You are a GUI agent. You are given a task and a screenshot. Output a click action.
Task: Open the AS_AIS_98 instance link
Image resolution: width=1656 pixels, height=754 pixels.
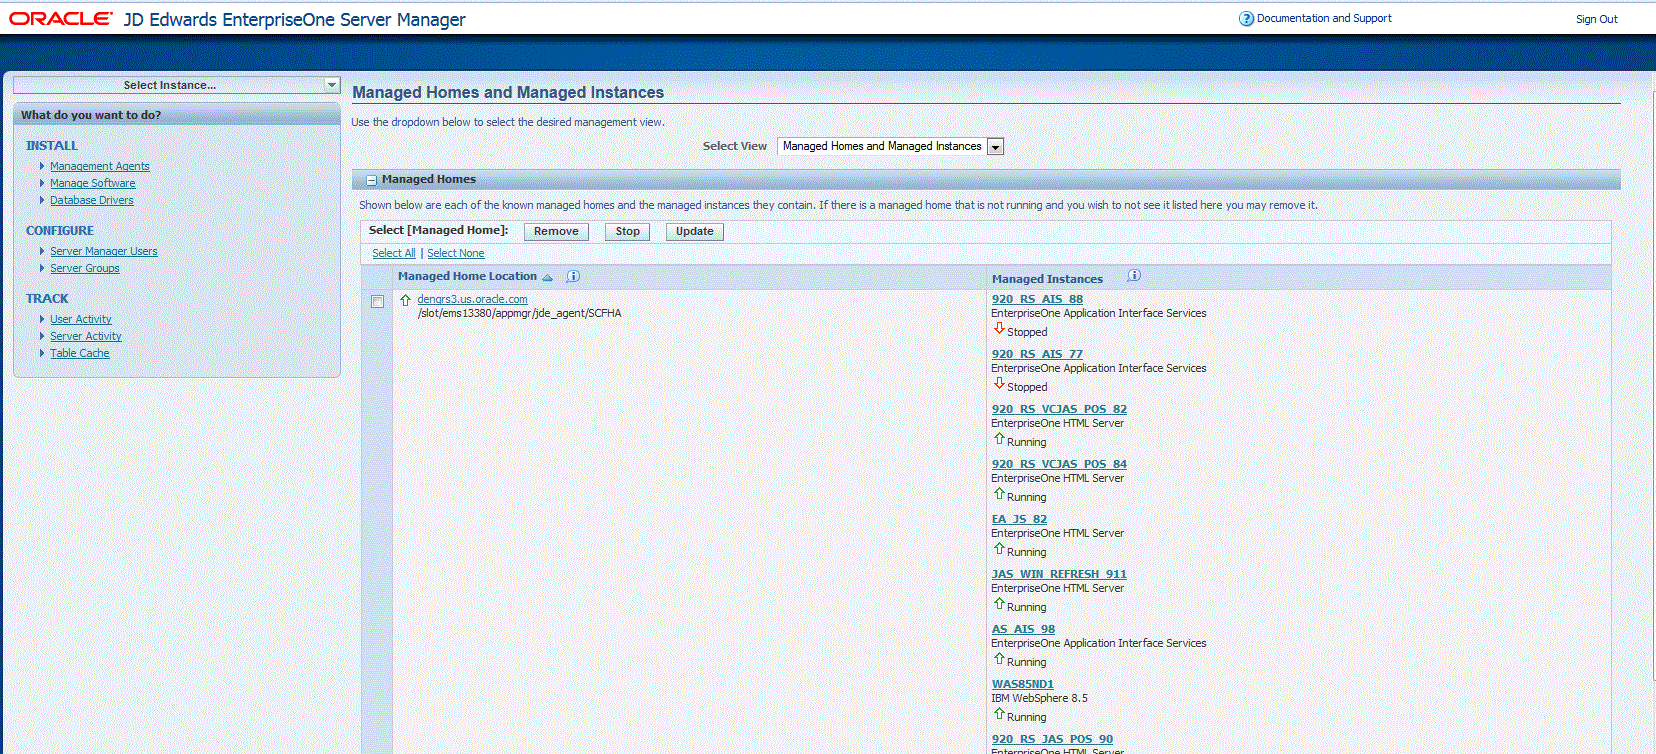[1023, 629]
